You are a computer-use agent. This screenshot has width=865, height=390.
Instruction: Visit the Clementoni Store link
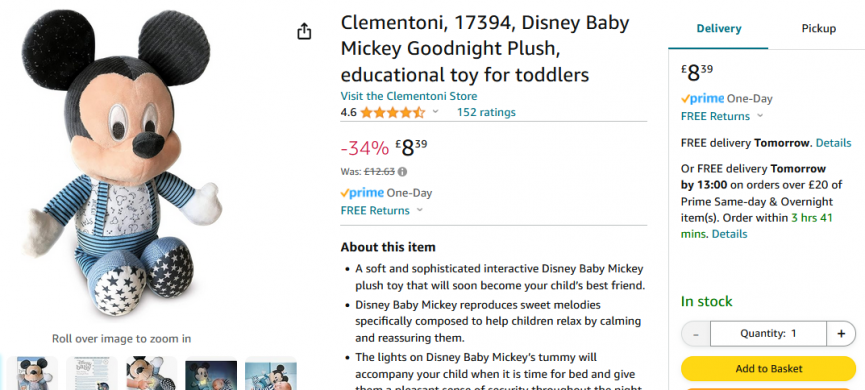click(409, 96)
